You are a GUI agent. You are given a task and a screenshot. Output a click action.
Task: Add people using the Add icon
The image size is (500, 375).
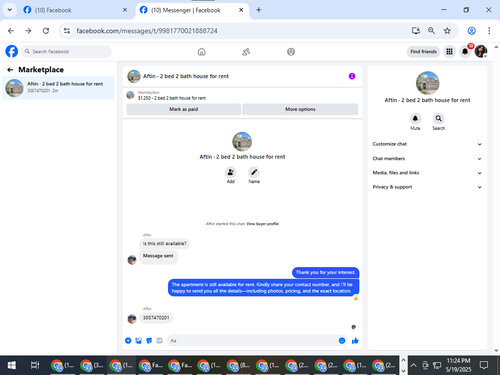[230, 172]
